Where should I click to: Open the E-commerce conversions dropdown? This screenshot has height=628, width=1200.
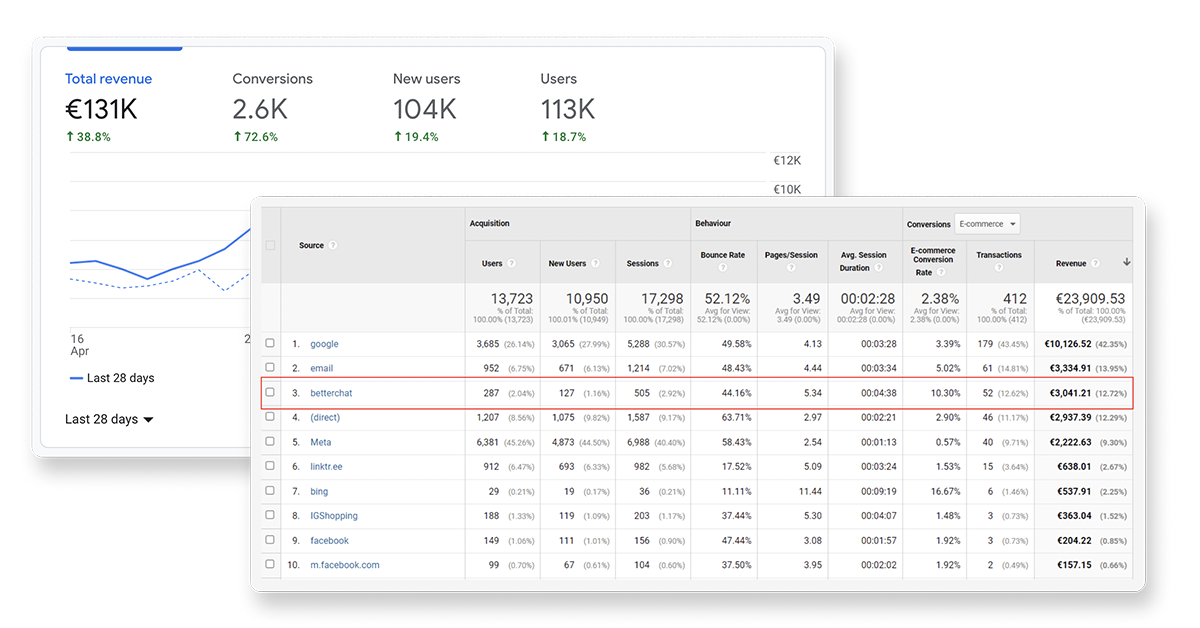coord(986,224)
